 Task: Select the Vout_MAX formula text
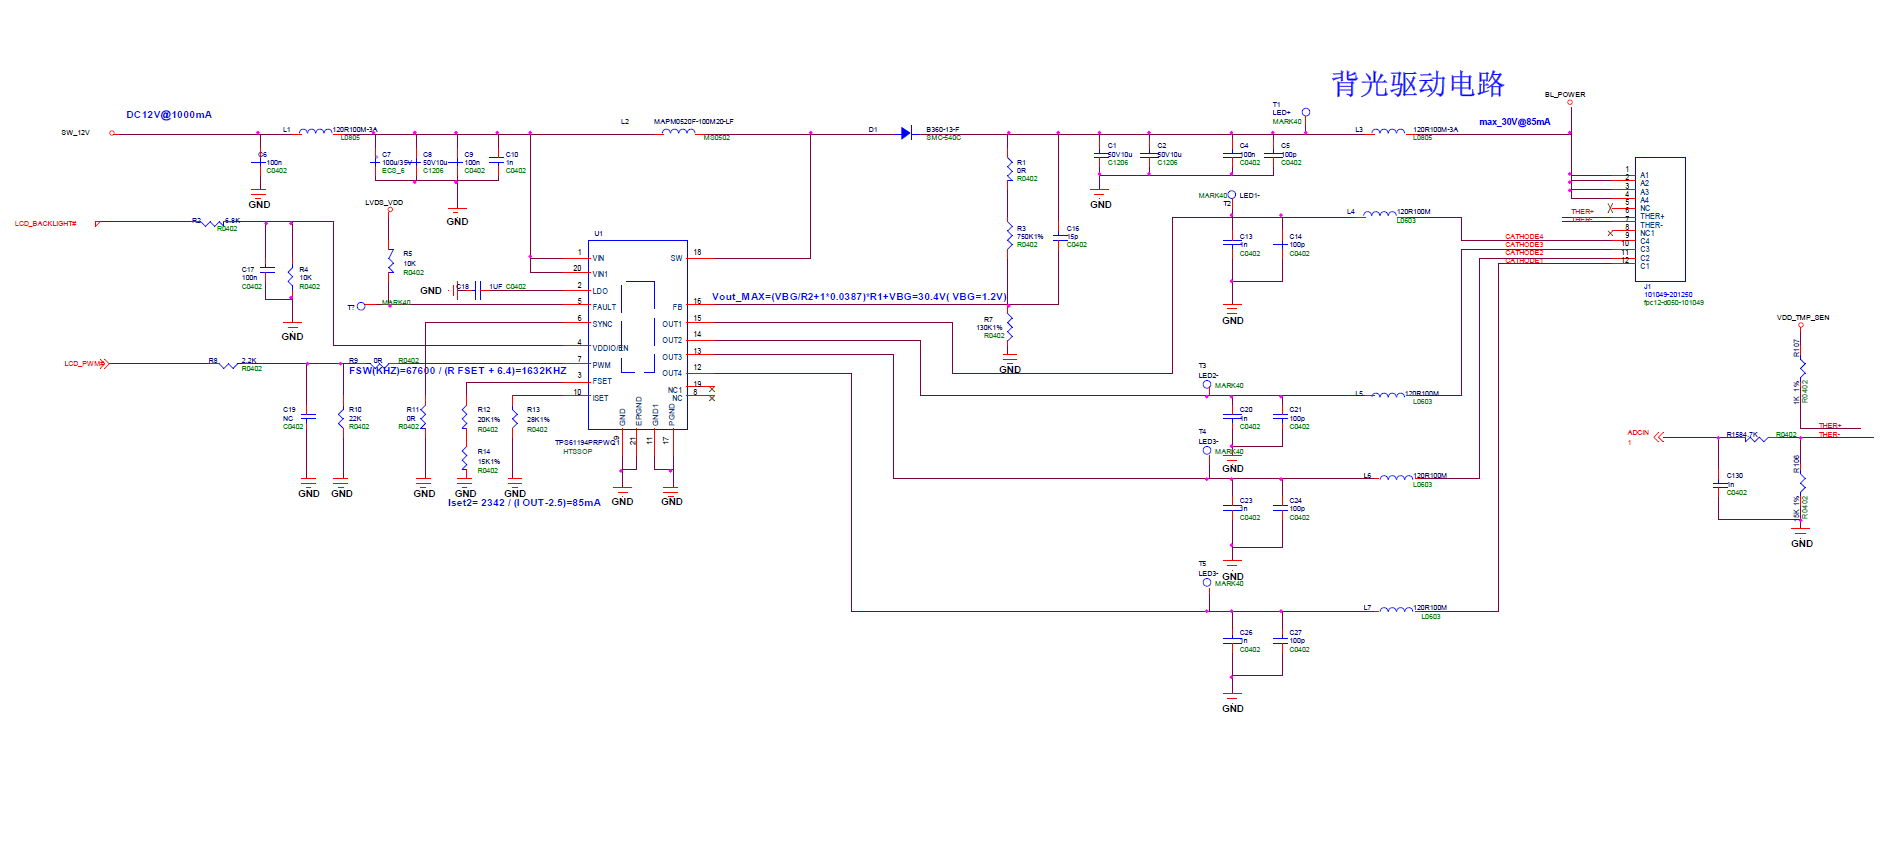click(859, 297)
